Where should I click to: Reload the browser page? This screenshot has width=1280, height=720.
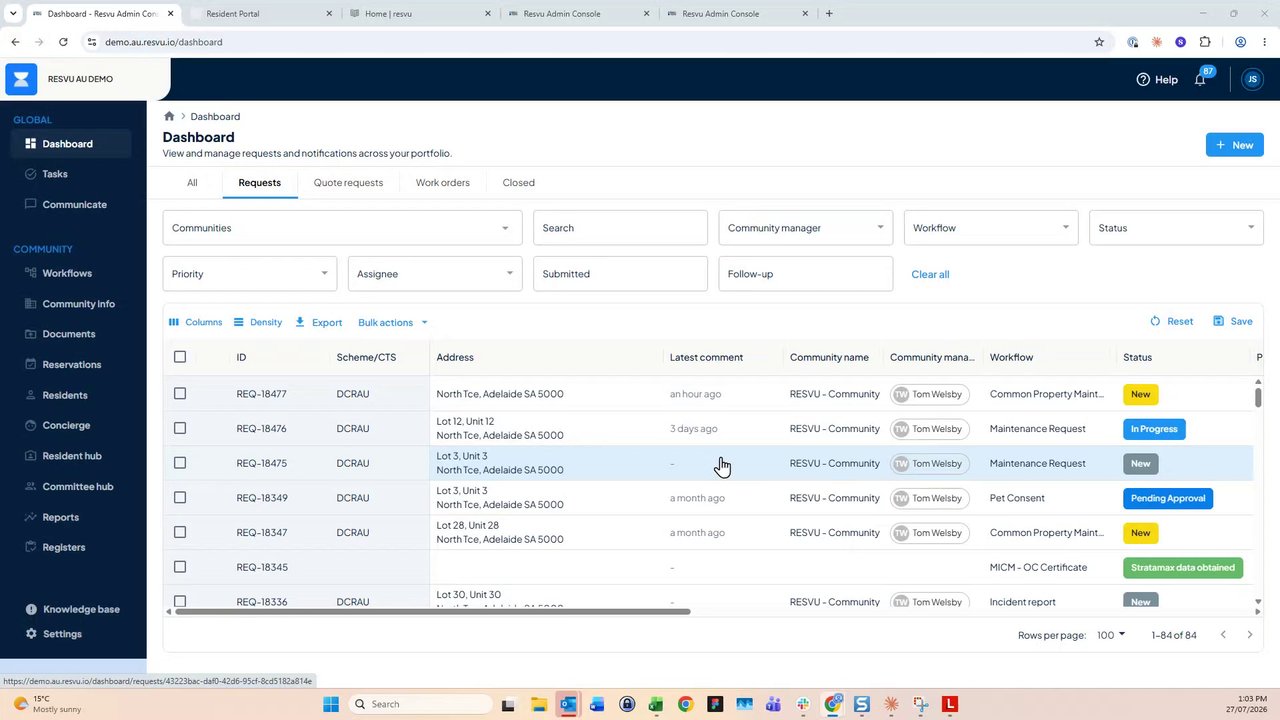pos(63,42)
